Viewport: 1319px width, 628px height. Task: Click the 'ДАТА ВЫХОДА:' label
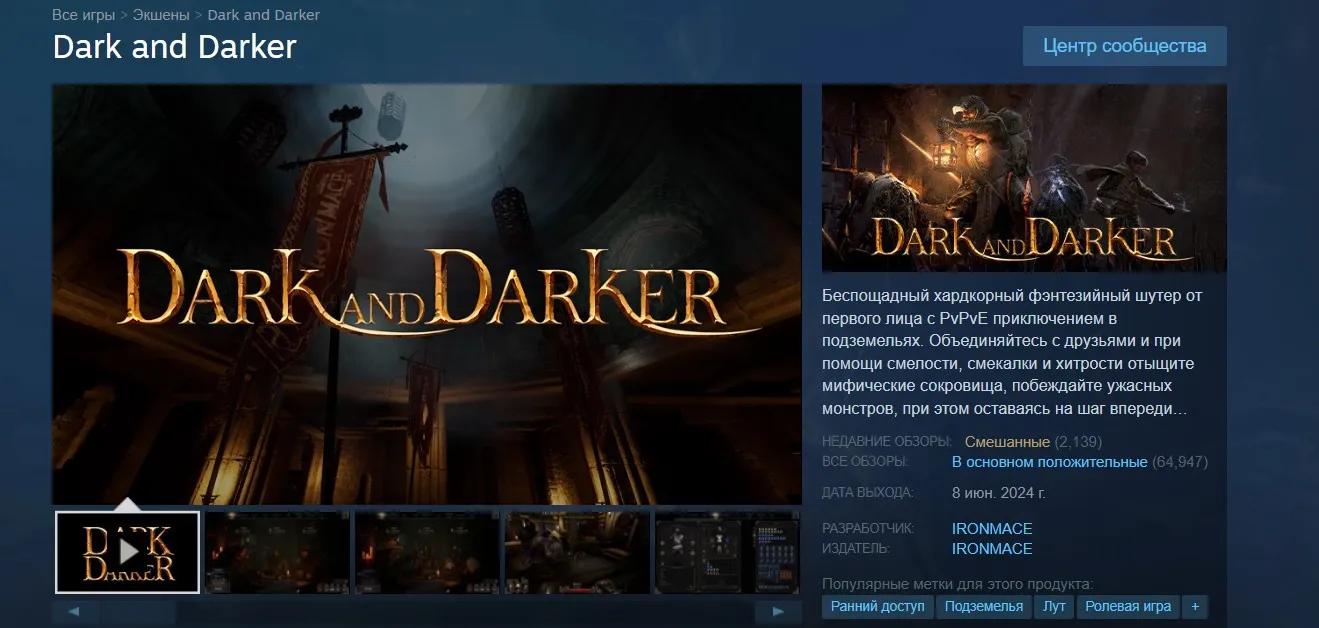tap(868, 493)
